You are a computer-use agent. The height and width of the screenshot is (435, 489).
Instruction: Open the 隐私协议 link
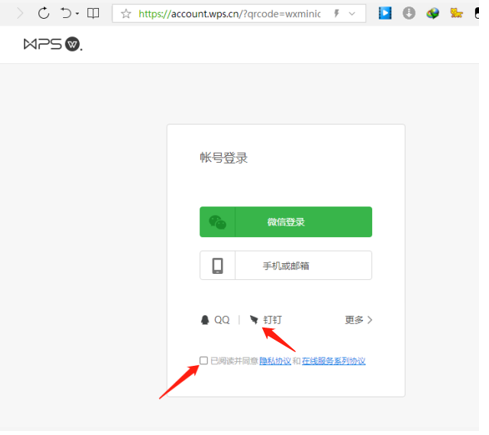tap(275, 361)
